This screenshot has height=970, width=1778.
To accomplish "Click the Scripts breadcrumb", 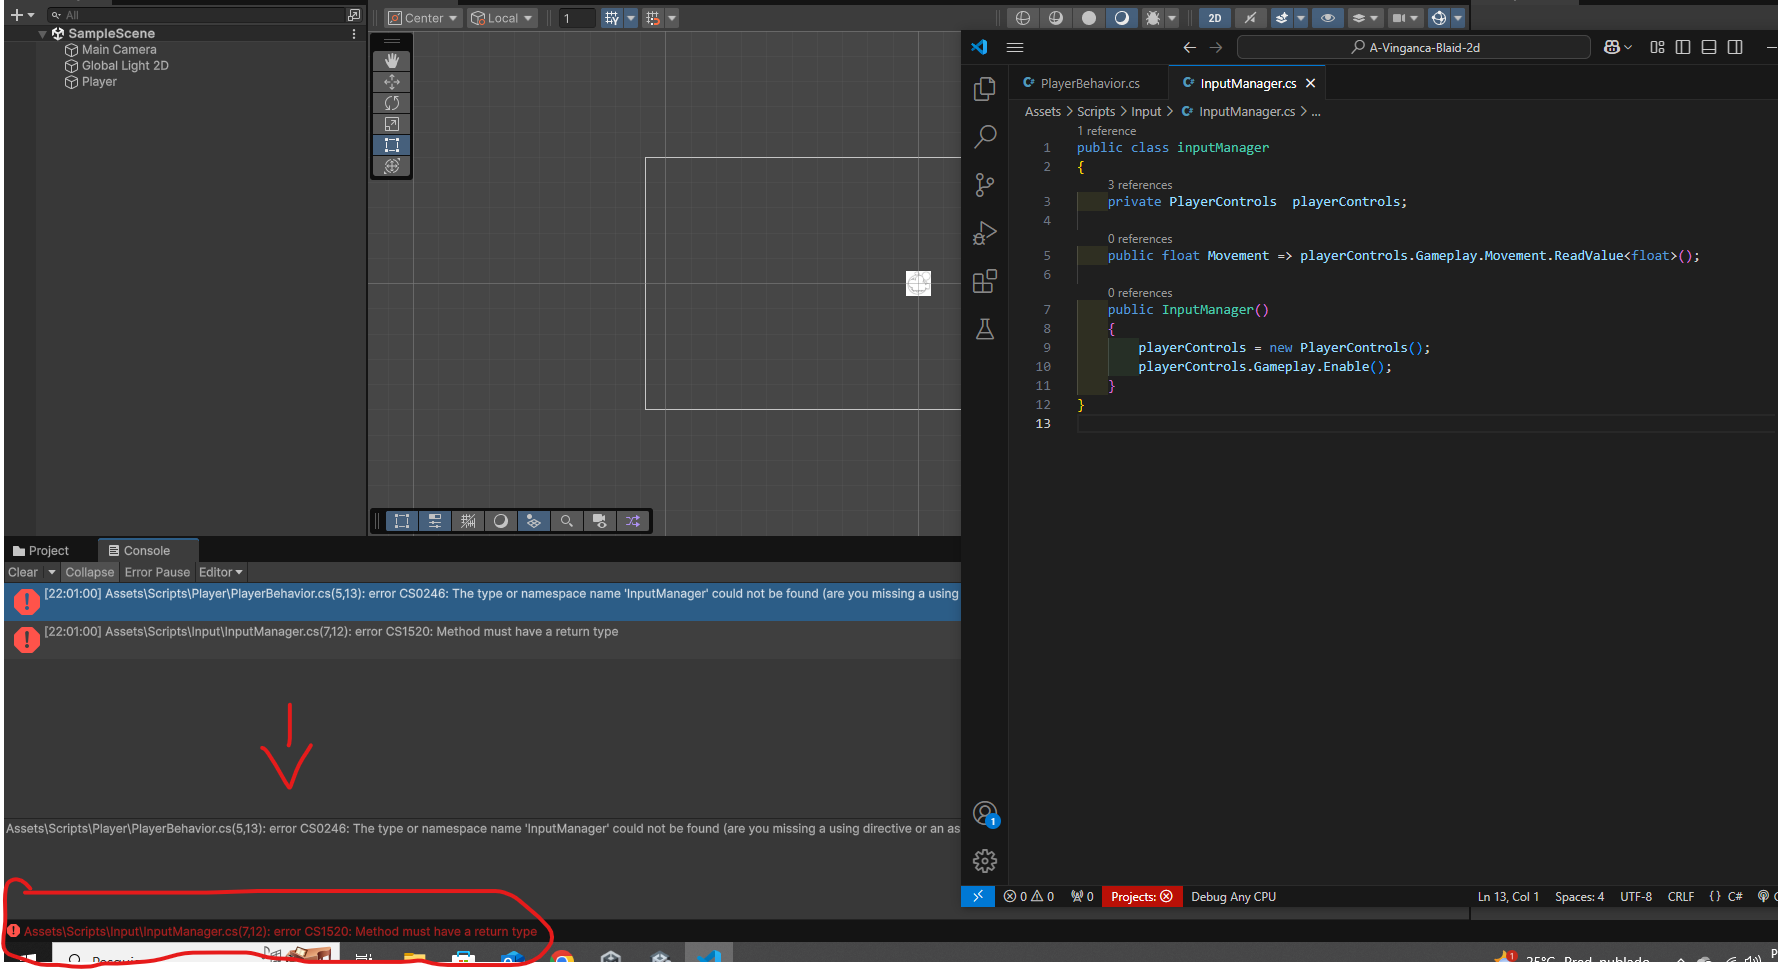I will 1096,111.
